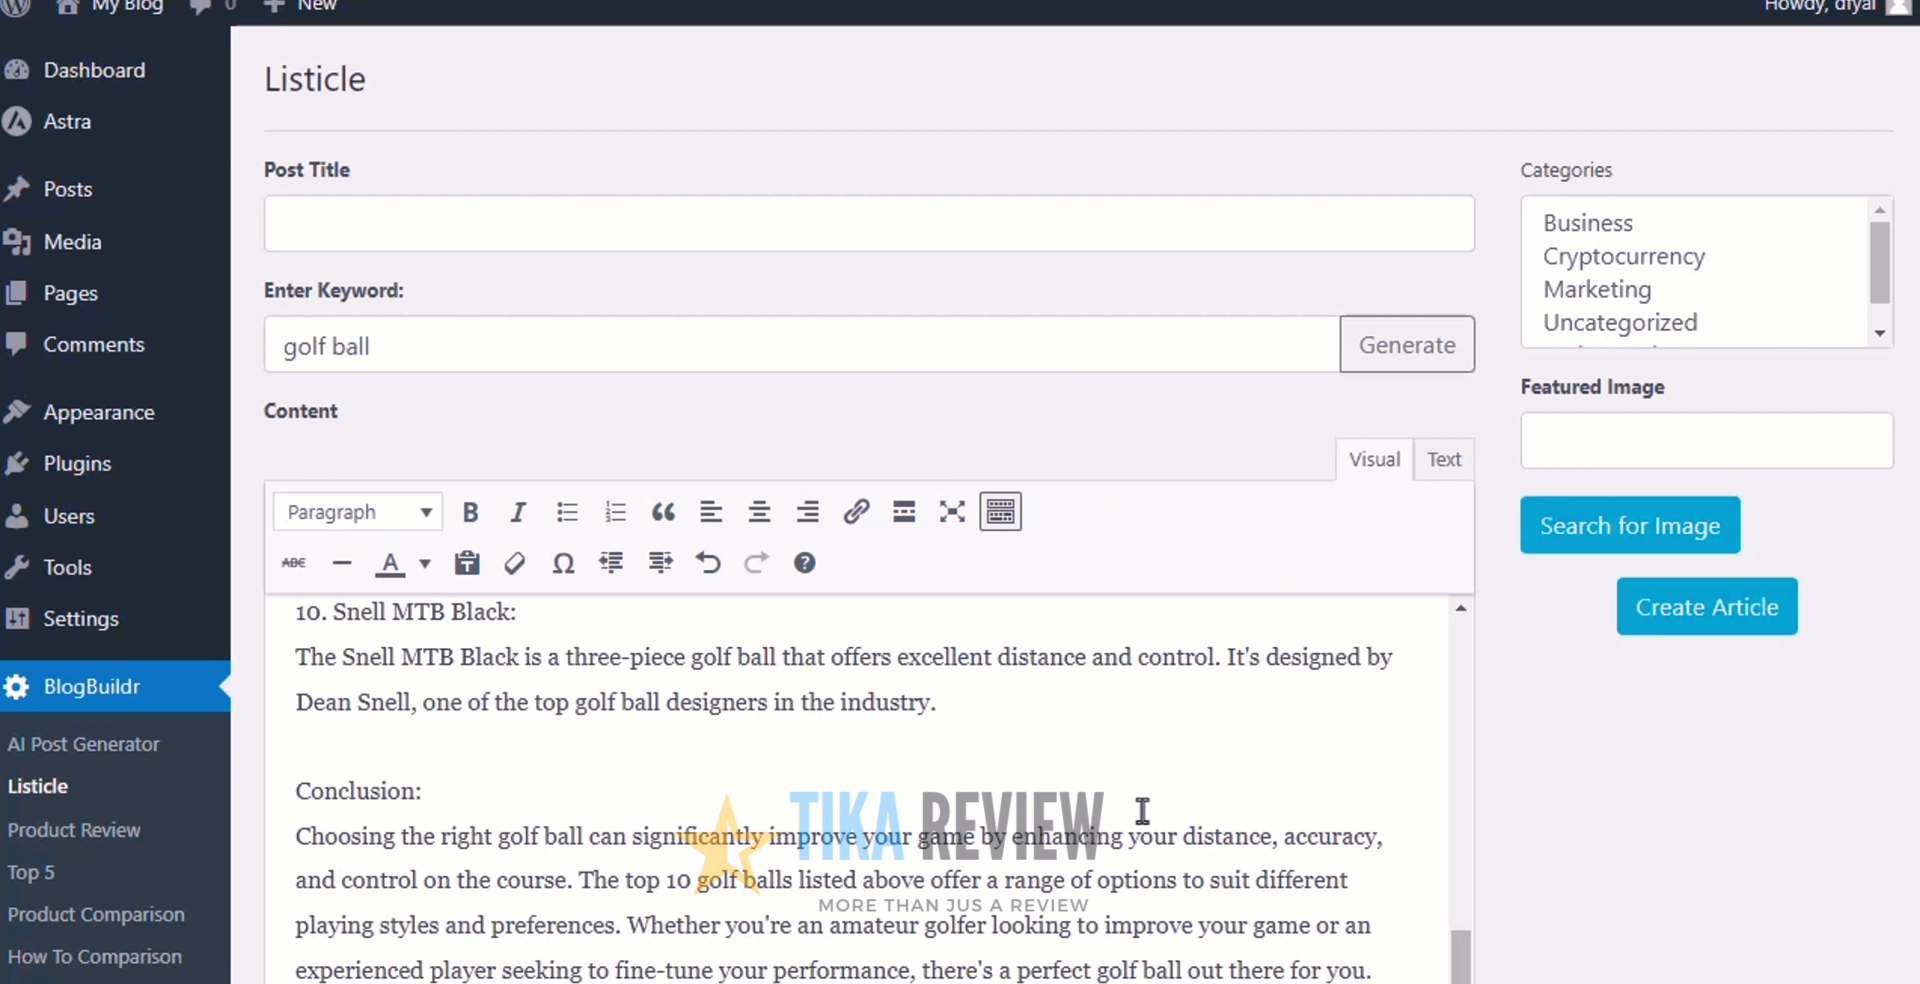Apply the text color (A) button
Screen dimensions: 1920x984
point(390,564)
